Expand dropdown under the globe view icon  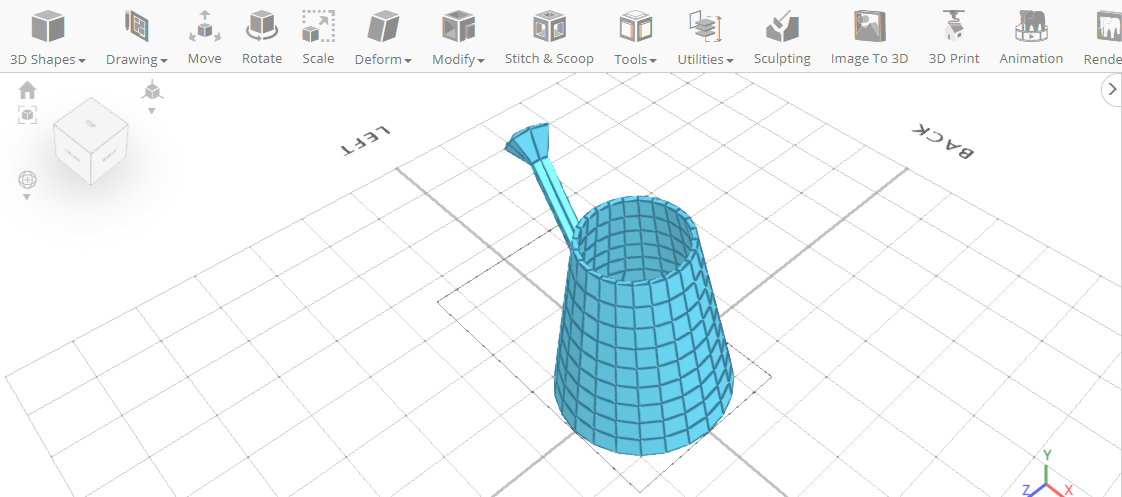point(27,197)
